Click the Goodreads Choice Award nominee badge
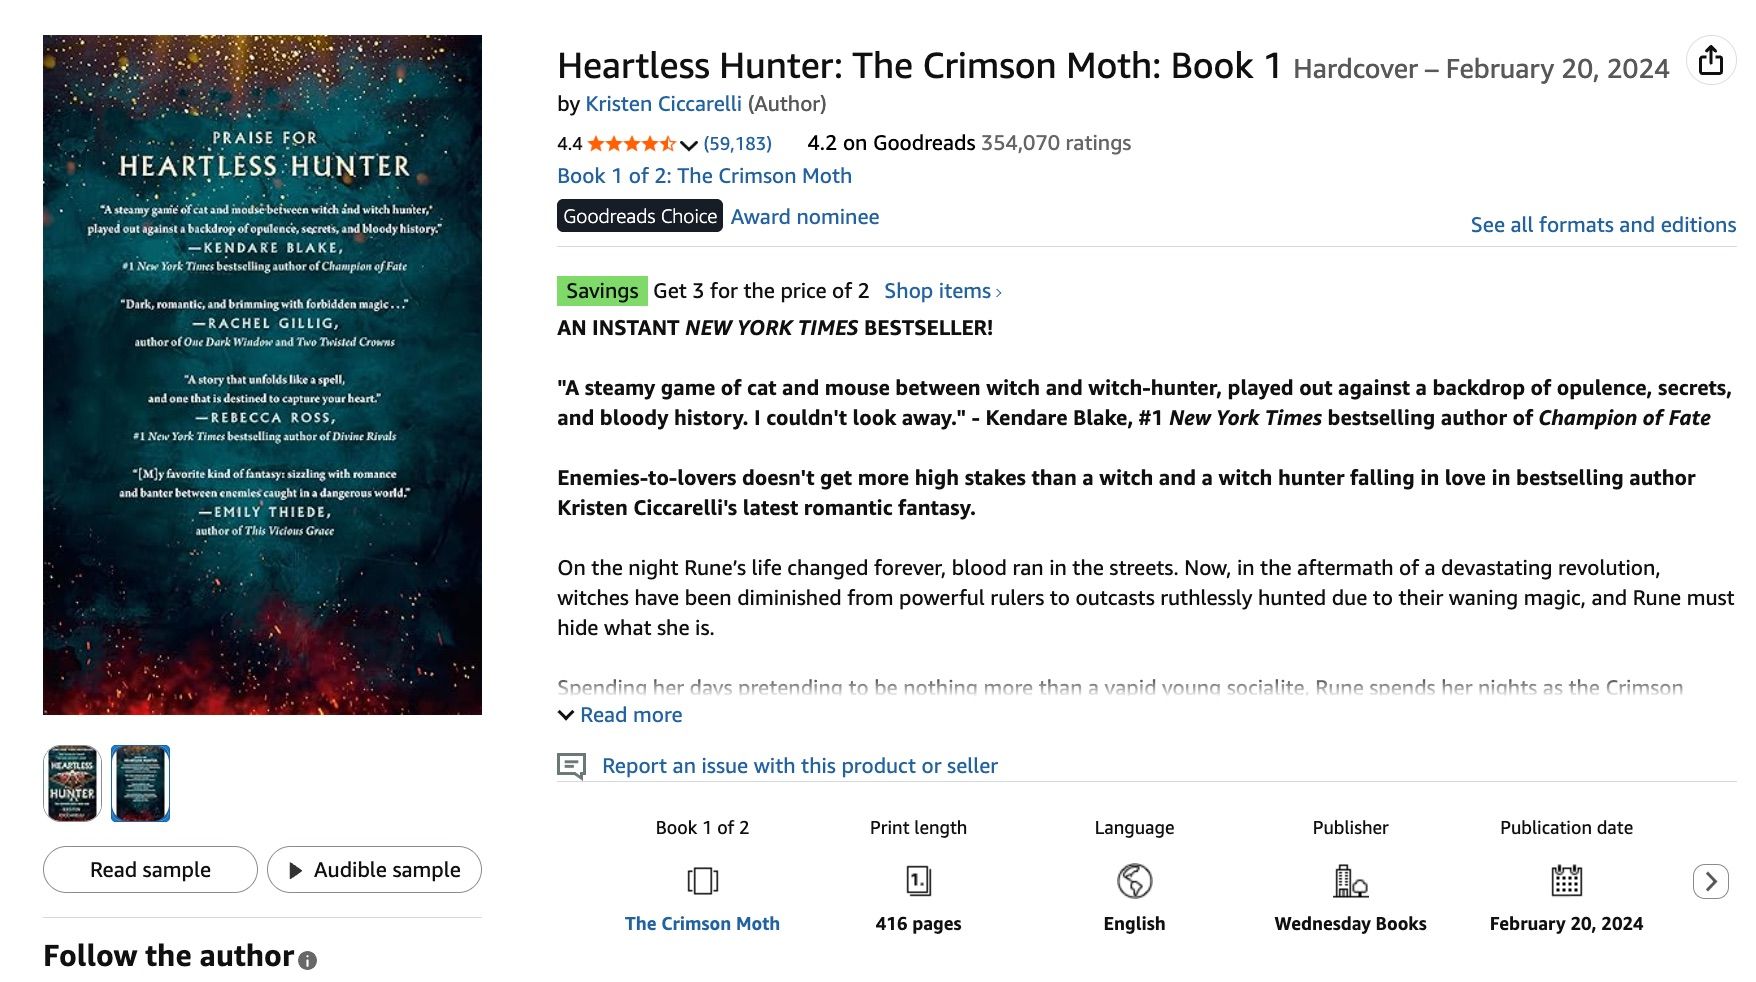The width and height of the screenshot is (1756, 982). [640, 215]
